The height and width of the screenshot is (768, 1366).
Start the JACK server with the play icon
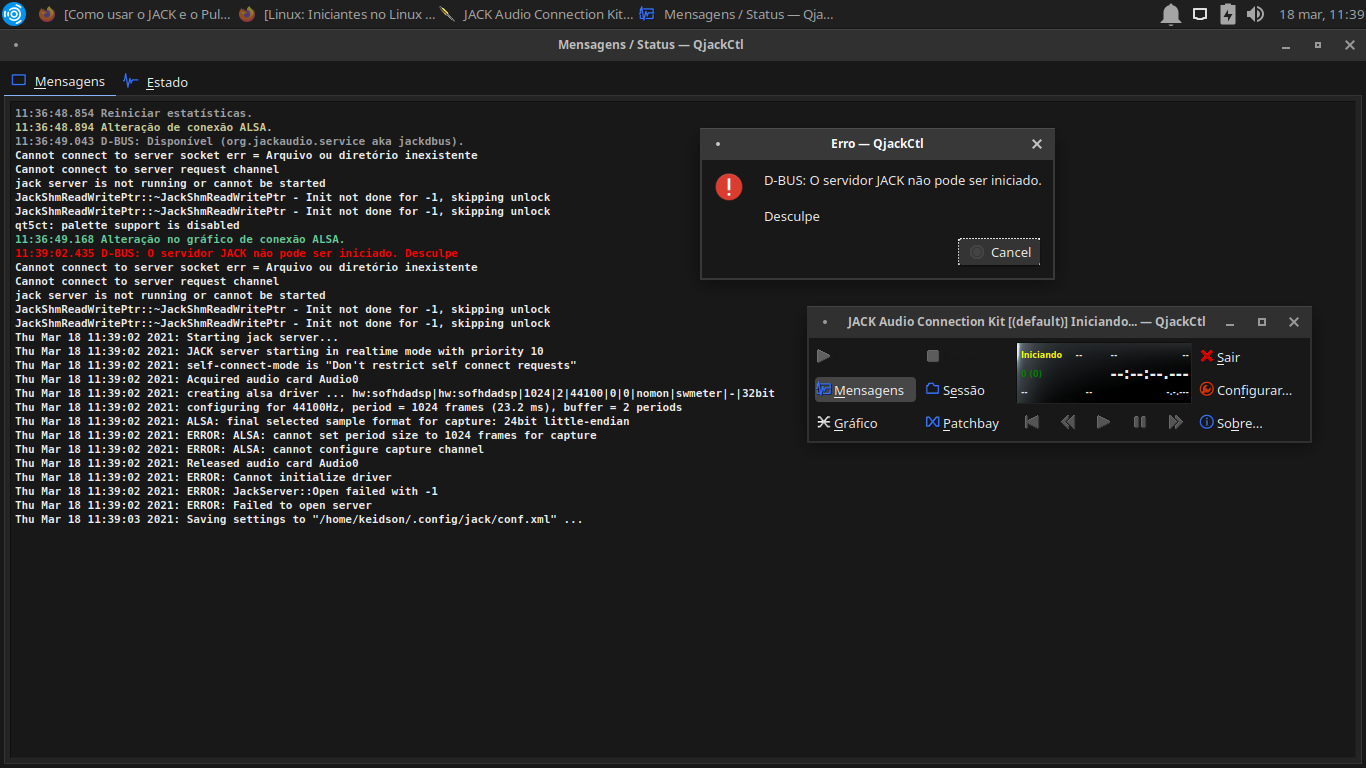[823, 356]
